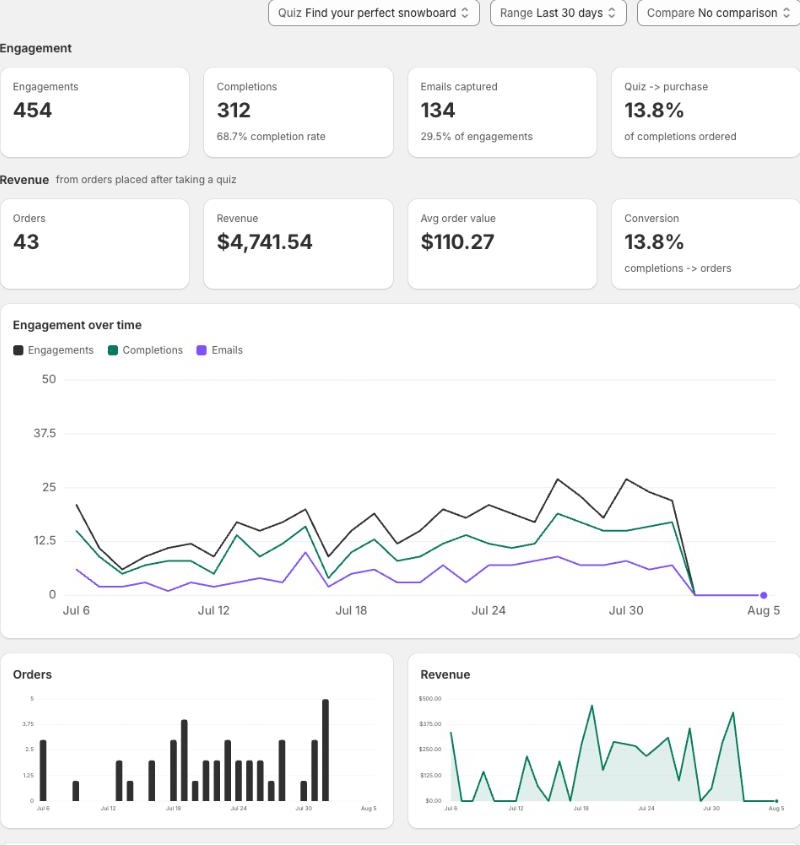Click the 68.7% completion rate text
Screen dimensions: 800x845
coord(271,137)
